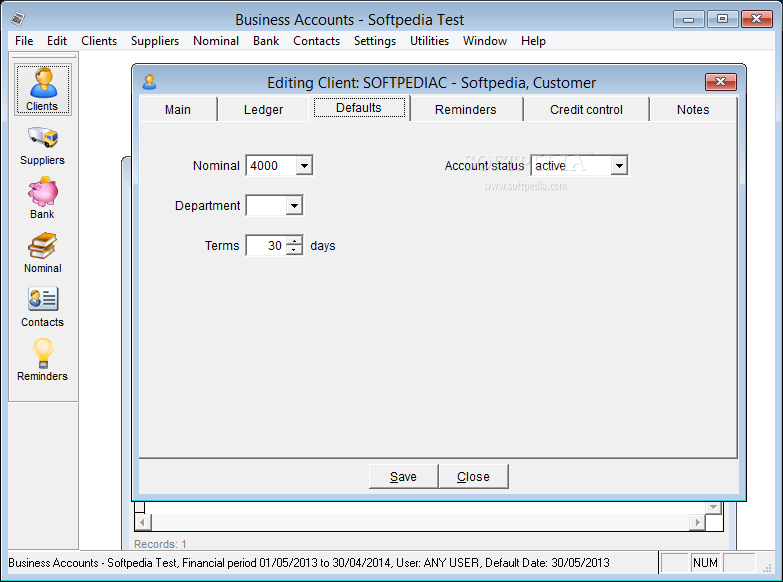Open the File menu
783x582 pixels.
point(24,41)
